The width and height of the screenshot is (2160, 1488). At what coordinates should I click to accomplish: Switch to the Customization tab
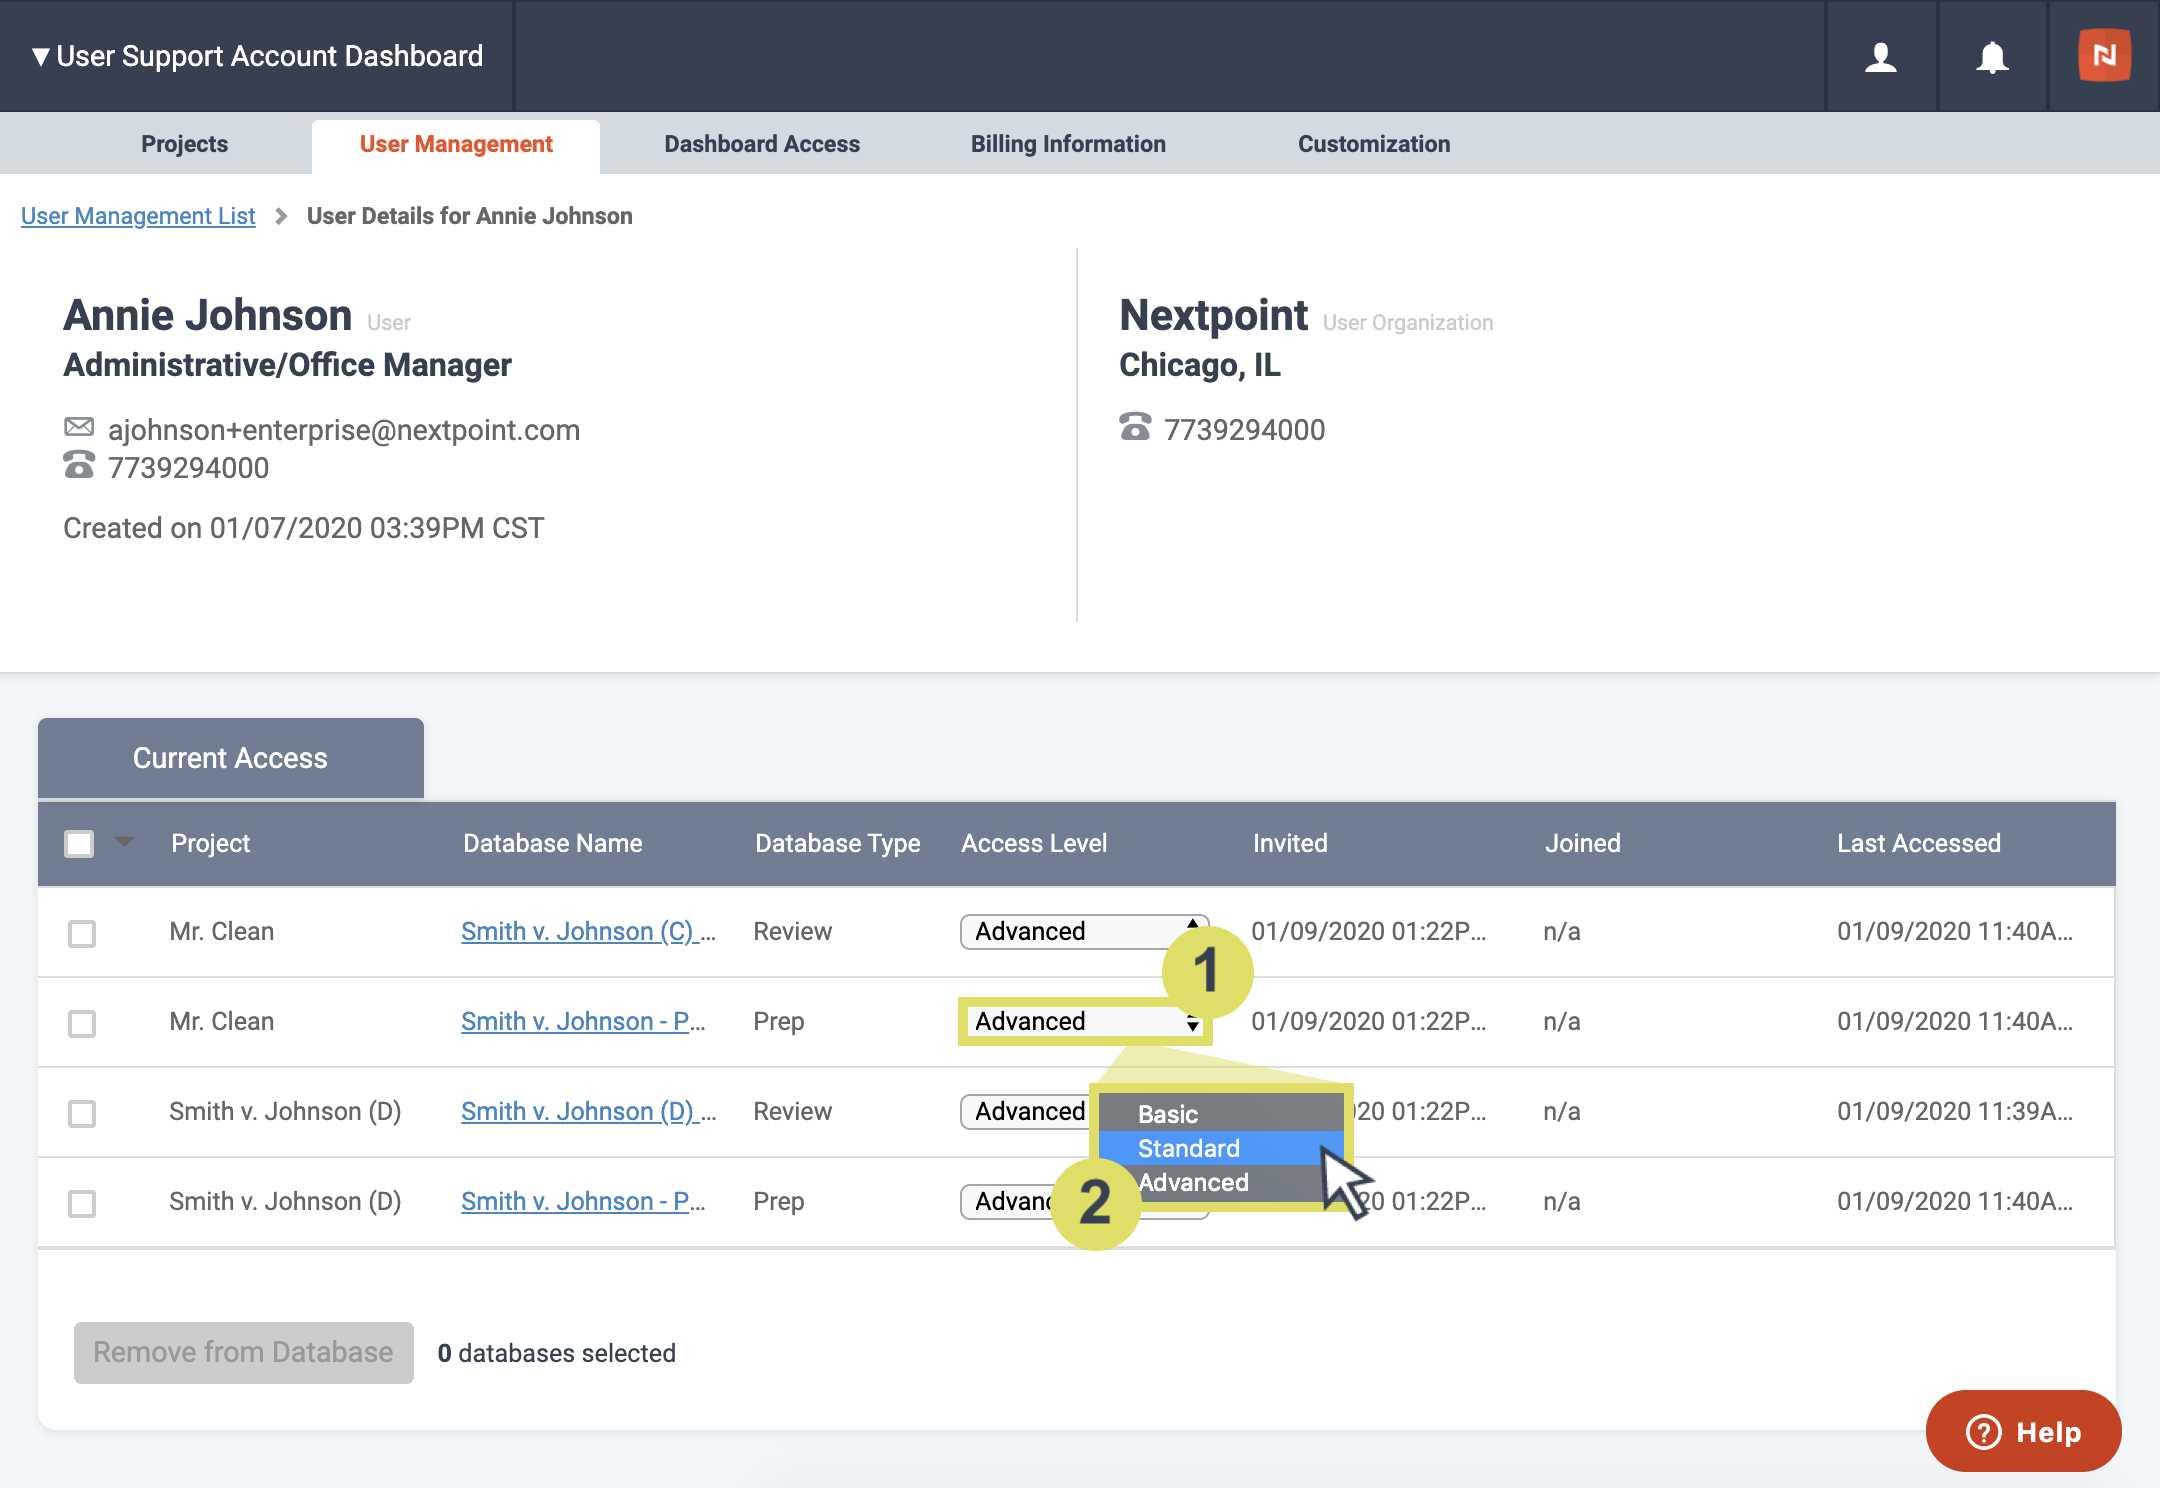(x=1374, y=144)
